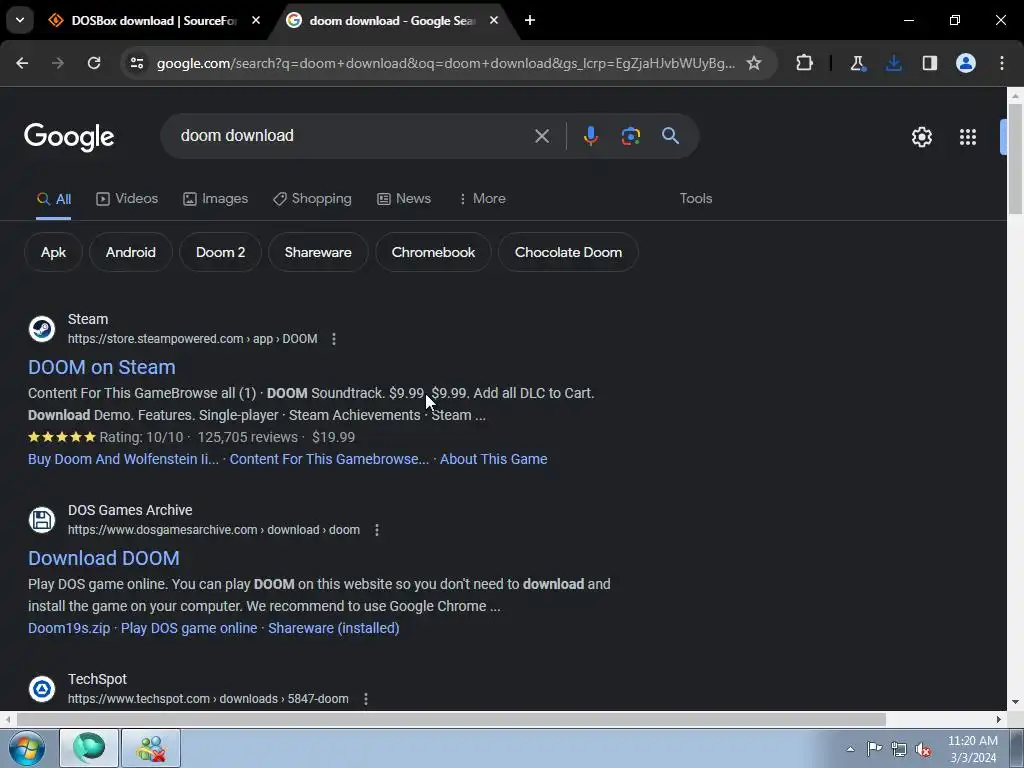Filter results with the Chocolate Doom chip

568,252
